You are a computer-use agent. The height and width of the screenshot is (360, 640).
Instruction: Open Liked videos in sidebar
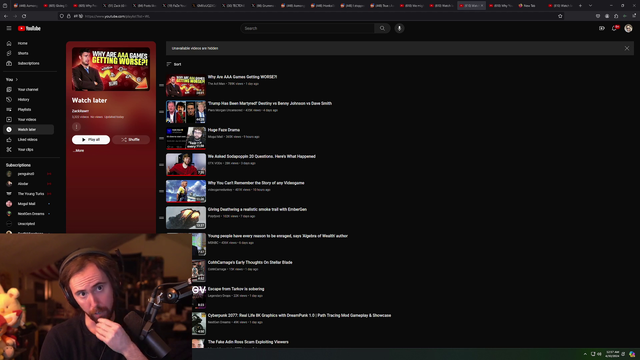(x=28, y=140)
